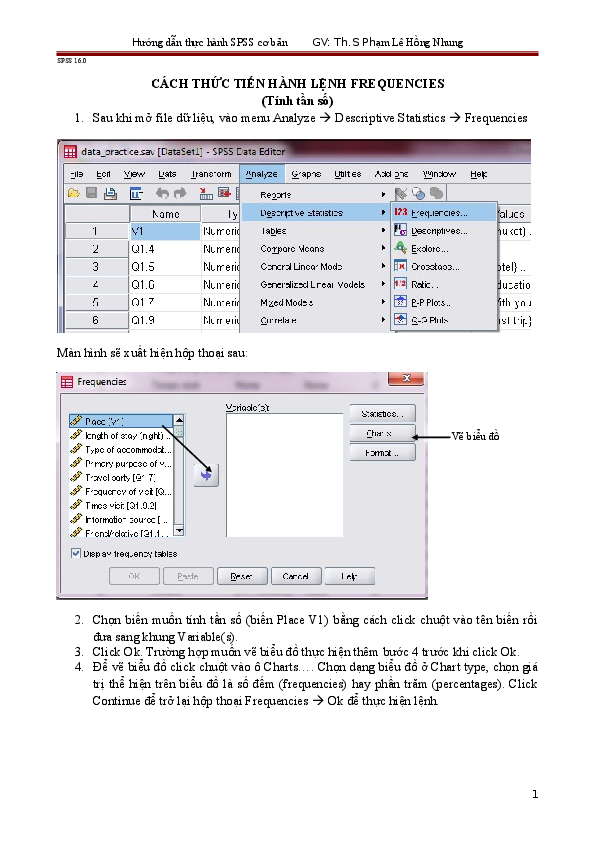Click variable list scrollbar up arrow

[x=179, y=420]
